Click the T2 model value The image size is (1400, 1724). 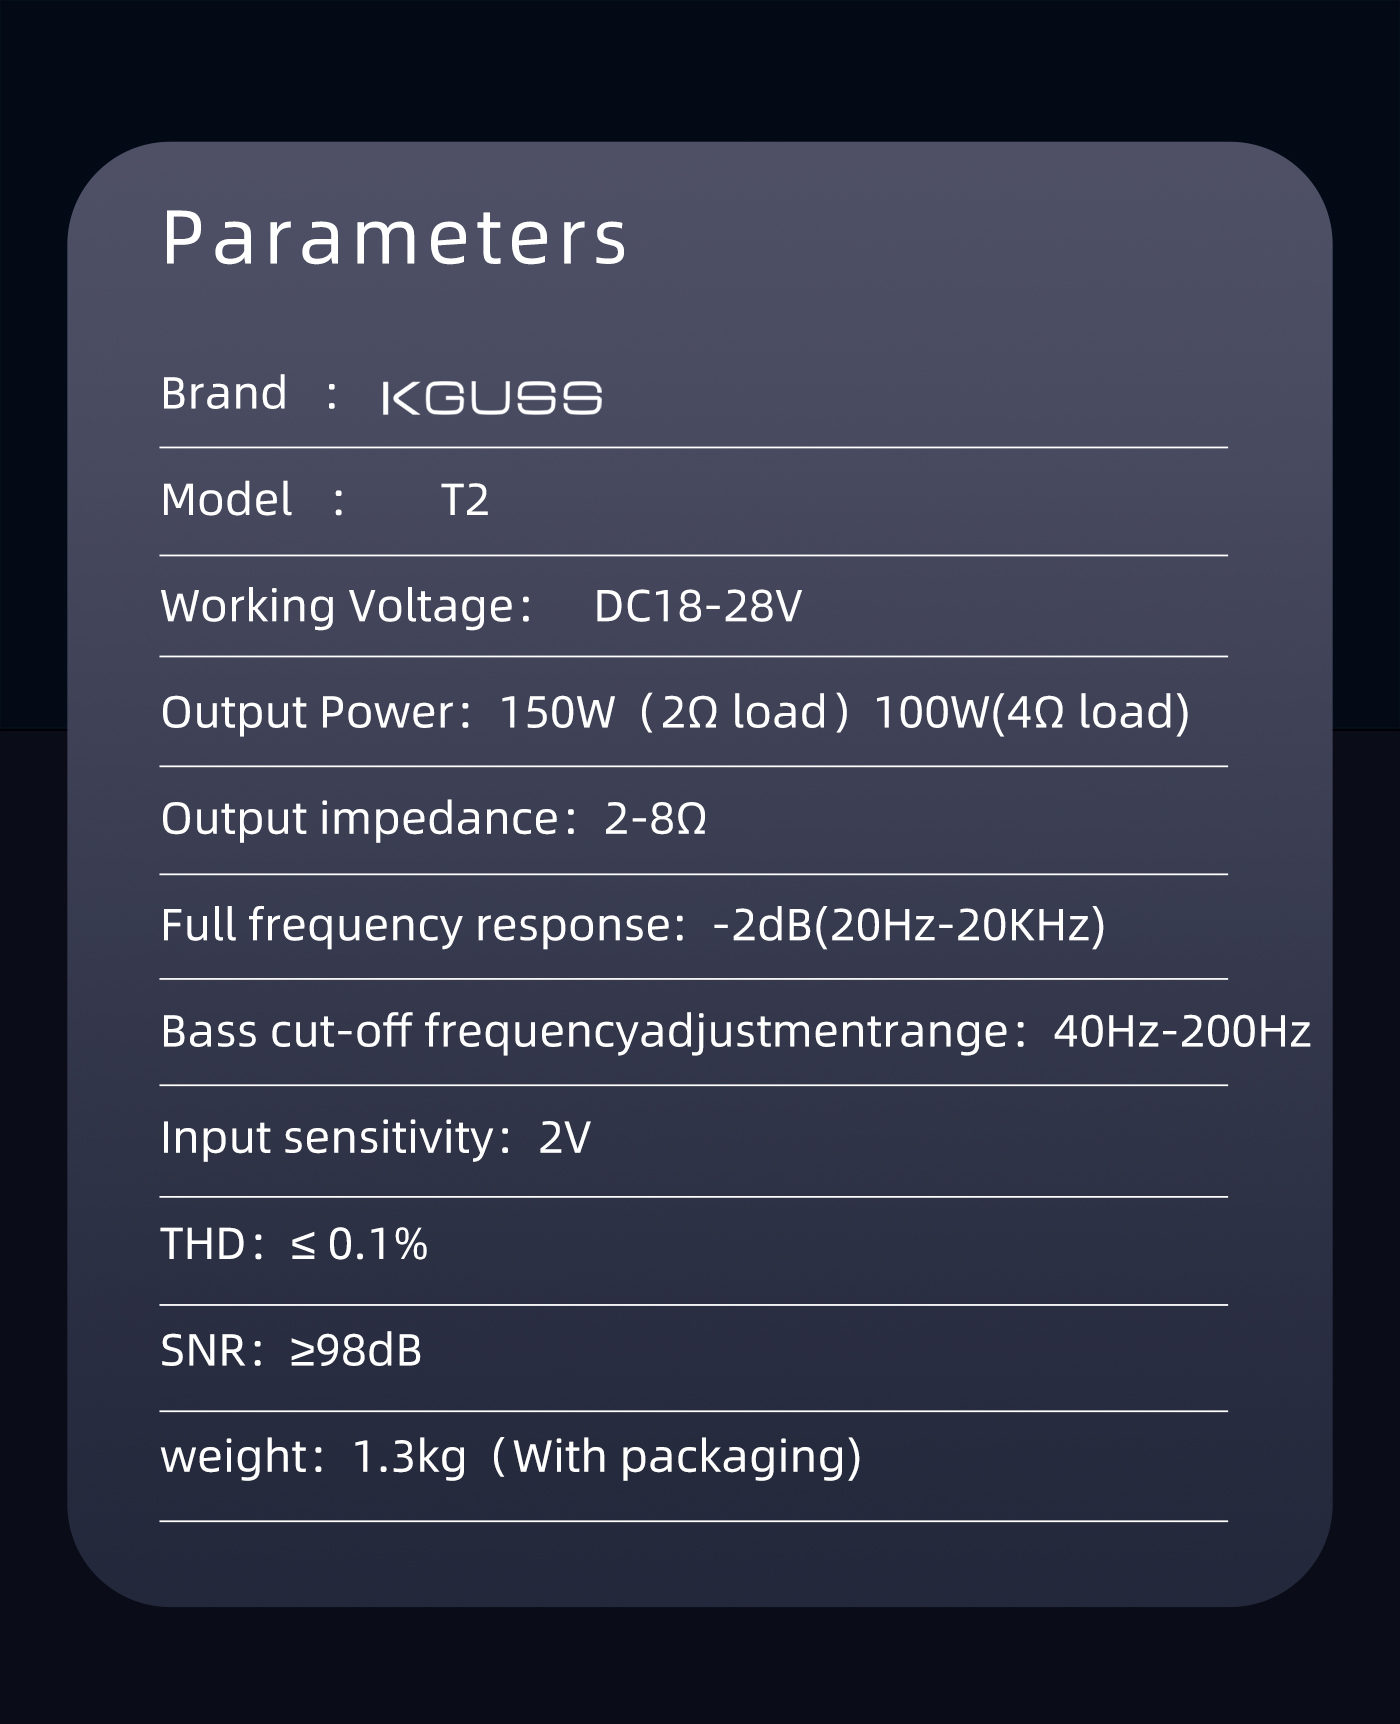point(465,500)
